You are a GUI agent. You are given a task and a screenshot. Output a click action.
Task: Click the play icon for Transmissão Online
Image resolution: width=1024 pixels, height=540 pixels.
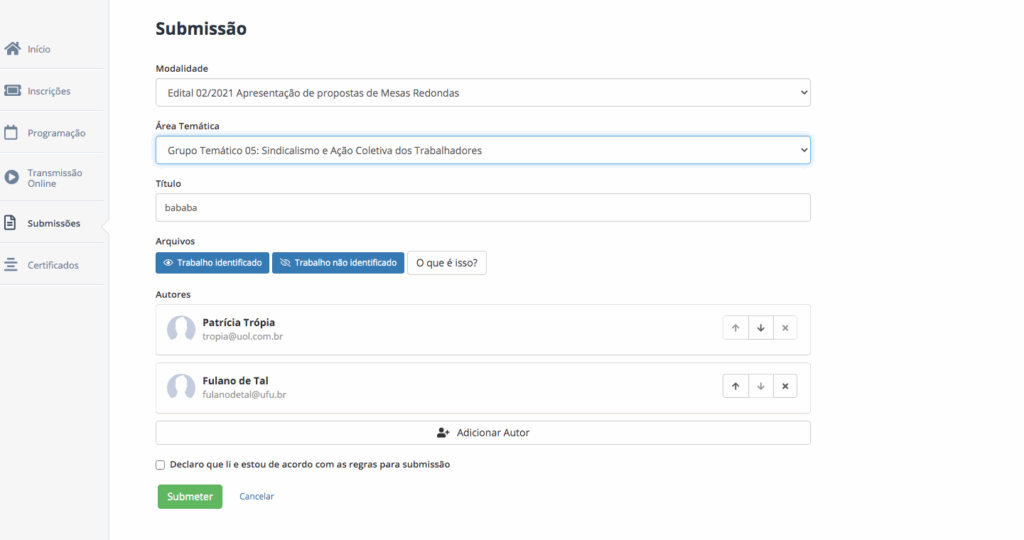pyautogui.click(x=12, y=177)
